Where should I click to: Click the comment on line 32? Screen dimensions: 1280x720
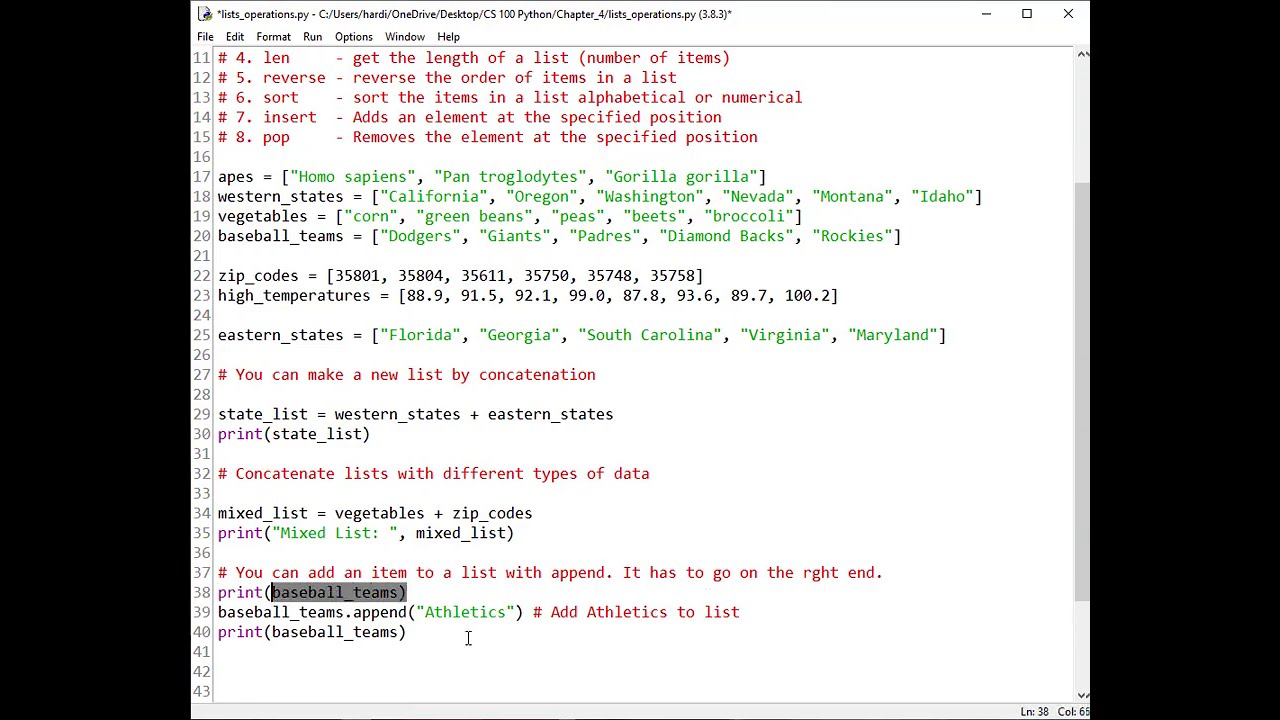pyautogui.click(x=434, y=474)
